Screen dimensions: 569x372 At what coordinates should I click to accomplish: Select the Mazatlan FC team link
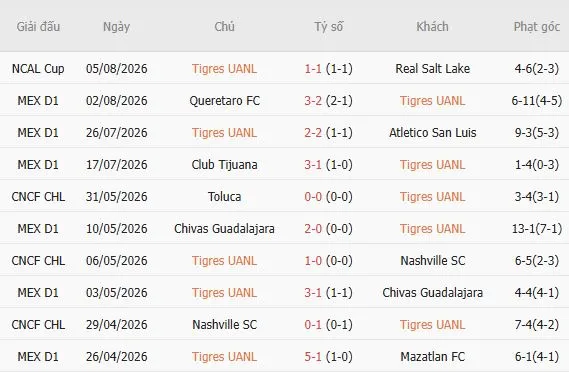tap(432, 356)
